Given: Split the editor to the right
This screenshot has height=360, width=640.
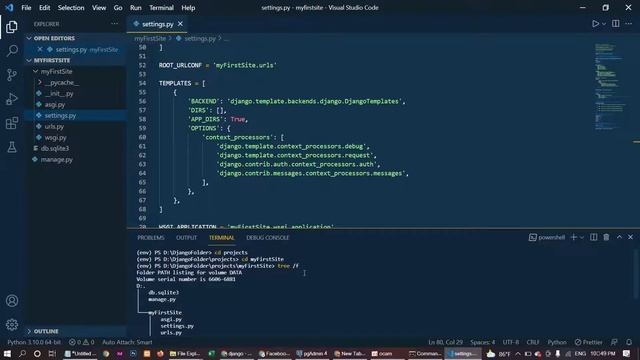Looking at the screenshot, I should [x=616, y=24].
